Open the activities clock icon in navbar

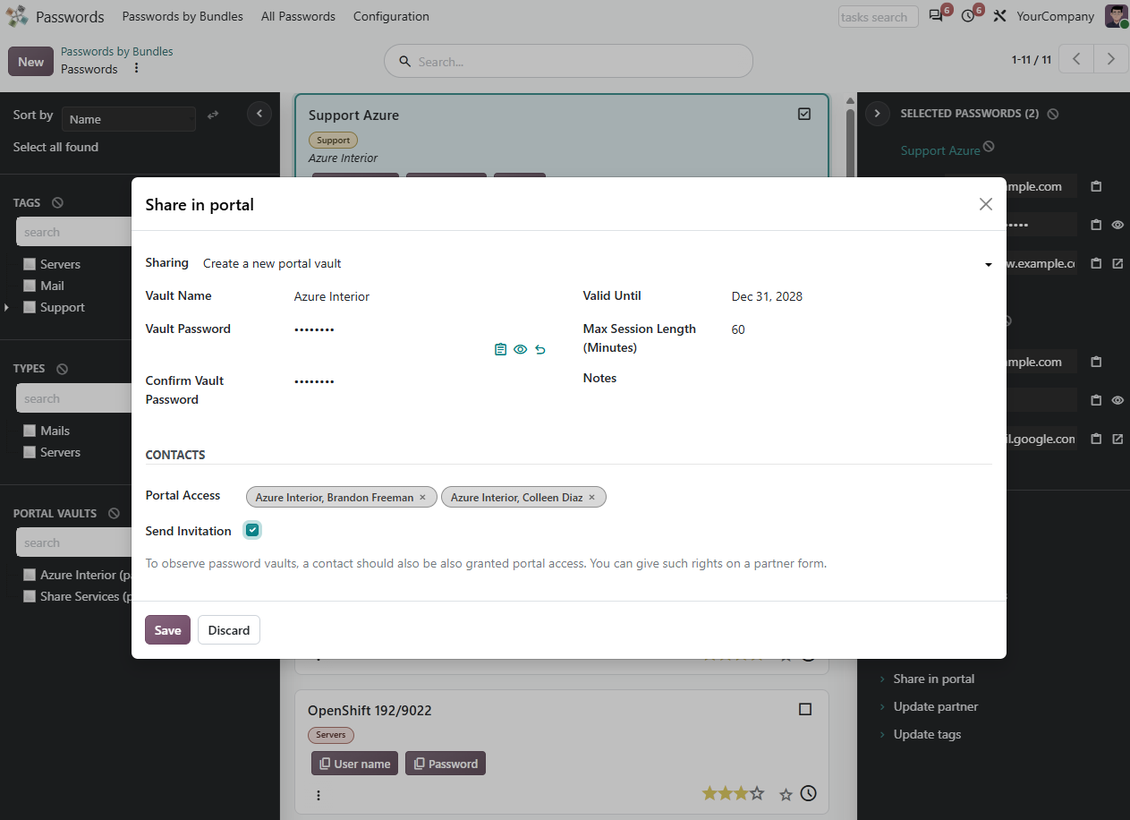coord(968,16)
